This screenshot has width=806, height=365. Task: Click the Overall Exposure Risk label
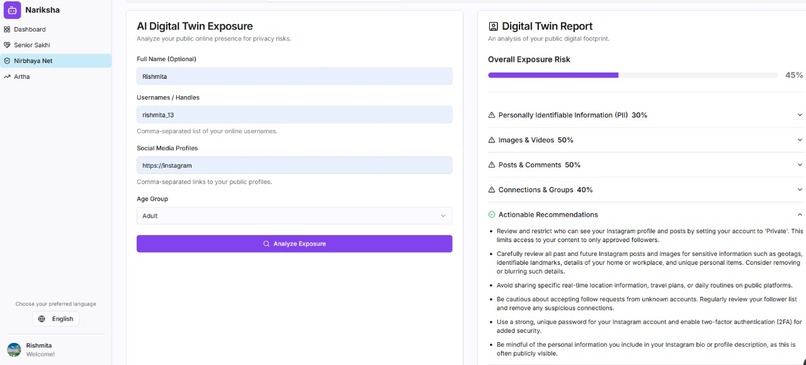pyautogui.click(x=529, y=60)
